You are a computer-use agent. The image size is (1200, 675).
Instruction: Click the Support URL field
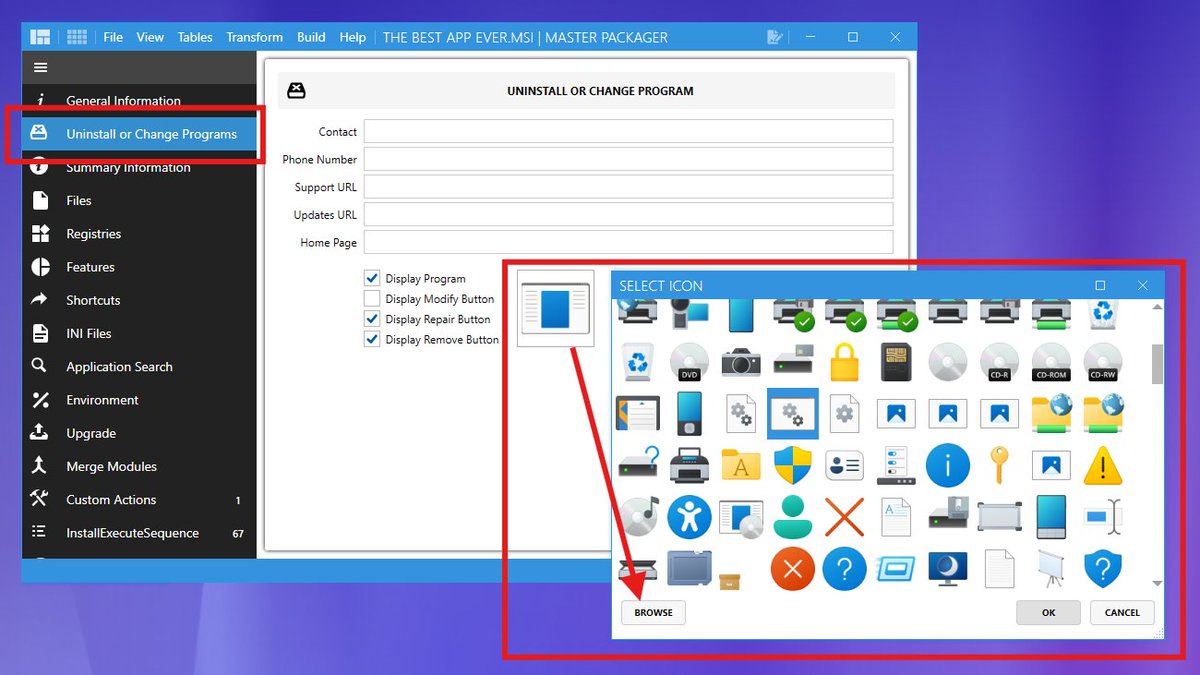628,187
